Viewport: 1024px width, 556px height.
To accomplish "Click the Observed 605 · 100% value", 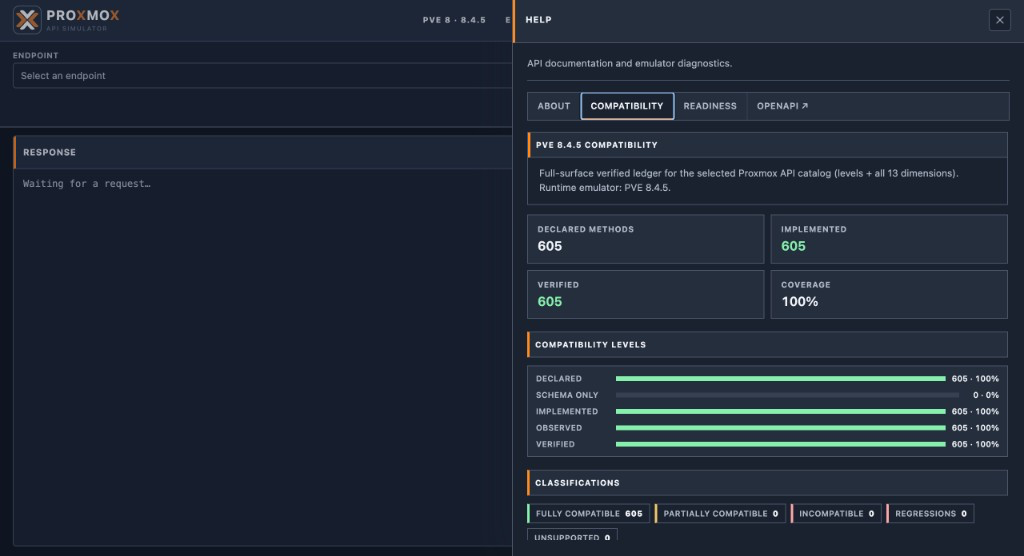I will (975, 428).
